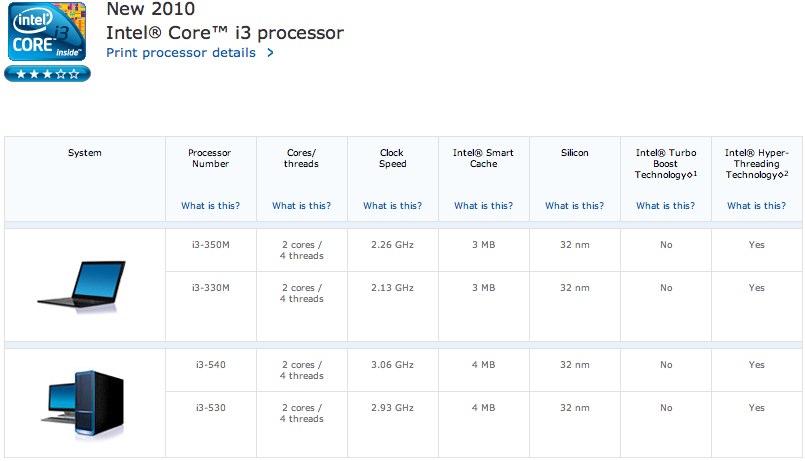Click the System column header

tap(85, 153)
